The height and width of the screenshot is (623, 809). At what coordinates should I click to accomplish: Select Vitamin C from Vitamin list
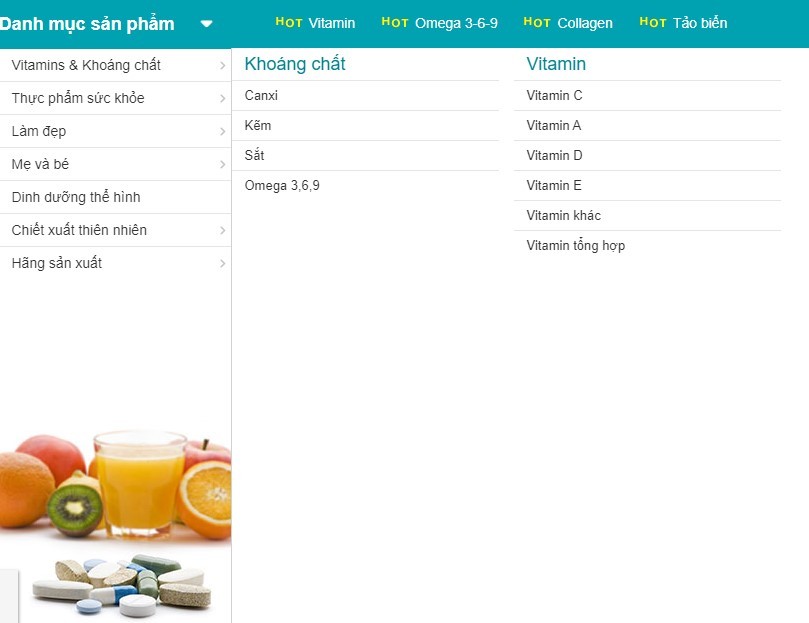point(554,96)
